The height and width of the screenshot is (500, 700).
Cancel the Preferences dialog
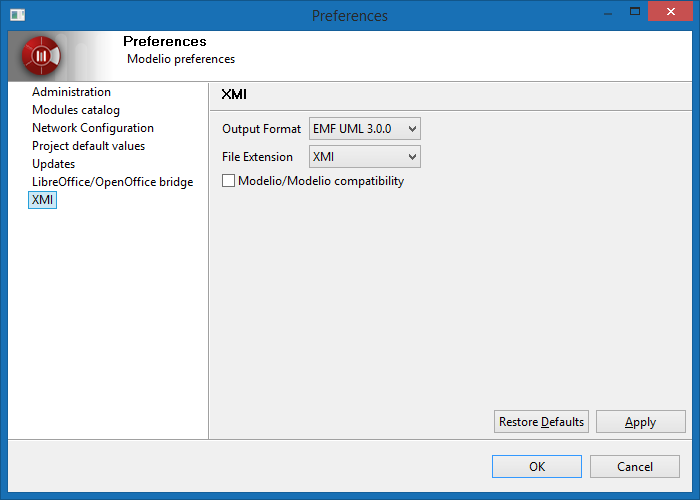coord(635,466)
